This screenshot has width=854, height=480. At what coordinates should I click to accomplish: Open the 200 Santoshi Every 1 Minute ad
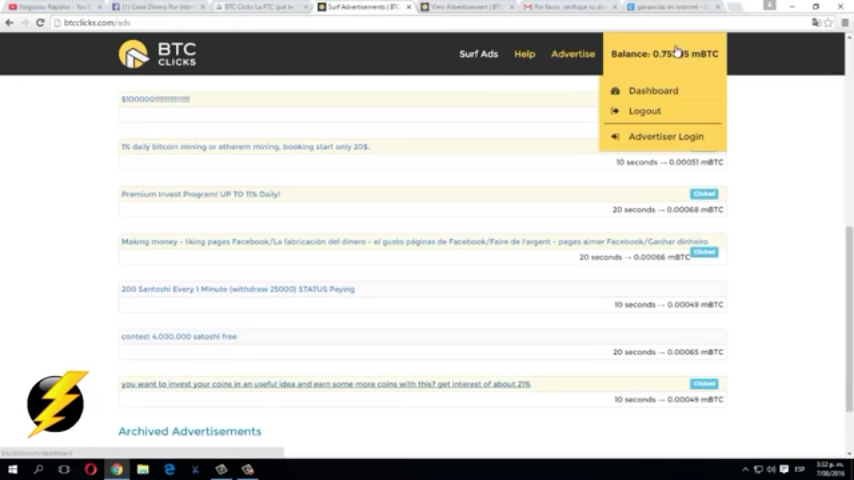[238, 289]
